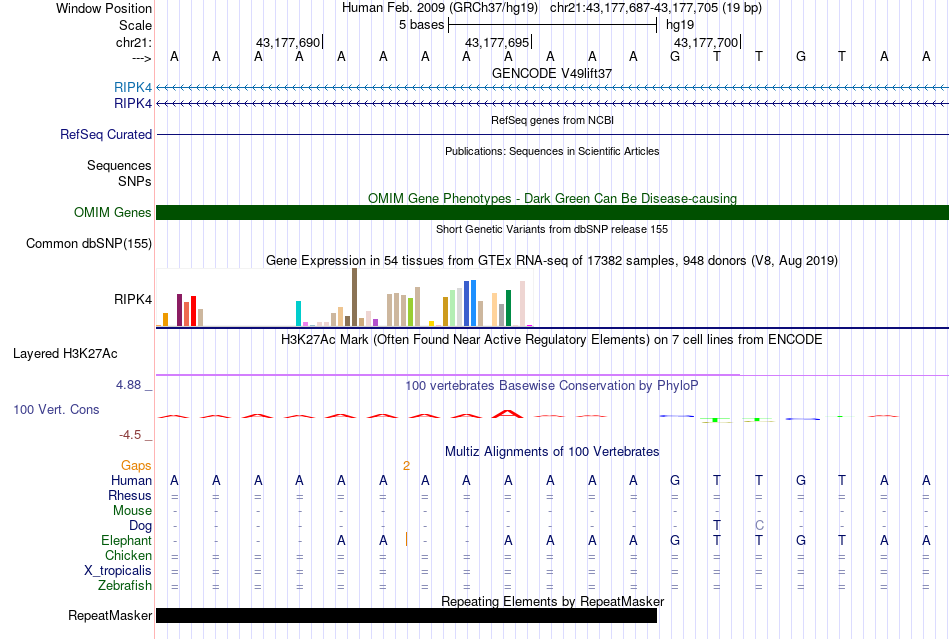Click the SNPs track label
The height and width of the screenshot is (639, 950).
pyautogui.click(x=135, y=181)
